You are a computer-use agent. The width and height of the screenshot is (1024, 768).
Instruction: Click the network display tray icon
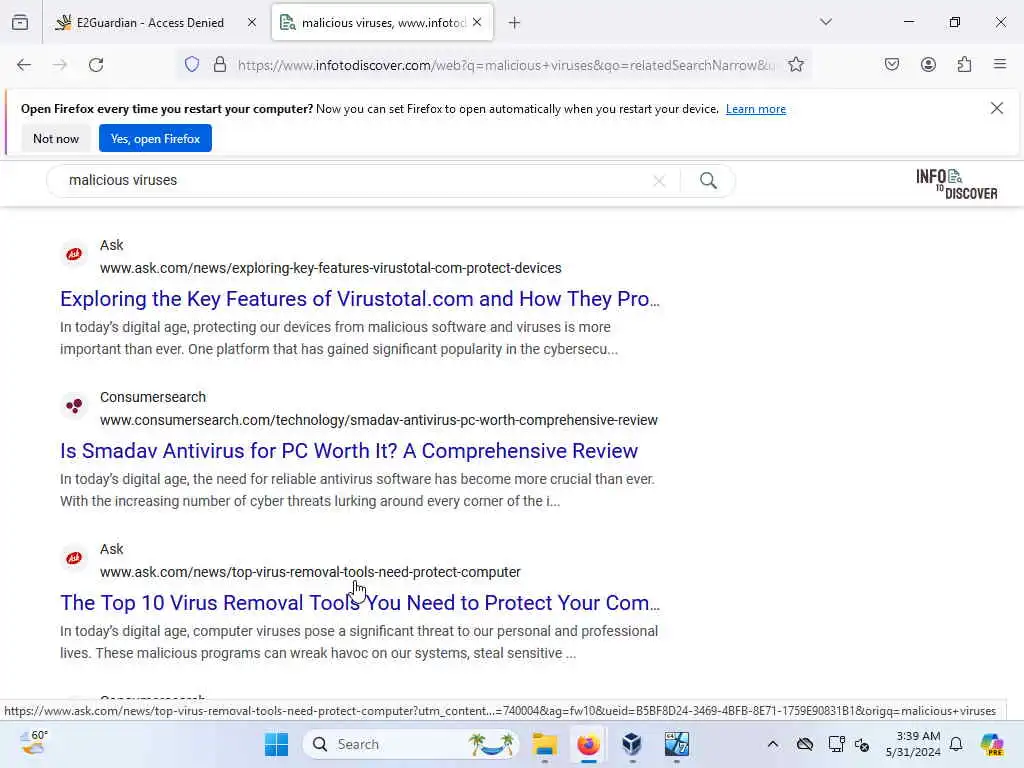(836, 744)
